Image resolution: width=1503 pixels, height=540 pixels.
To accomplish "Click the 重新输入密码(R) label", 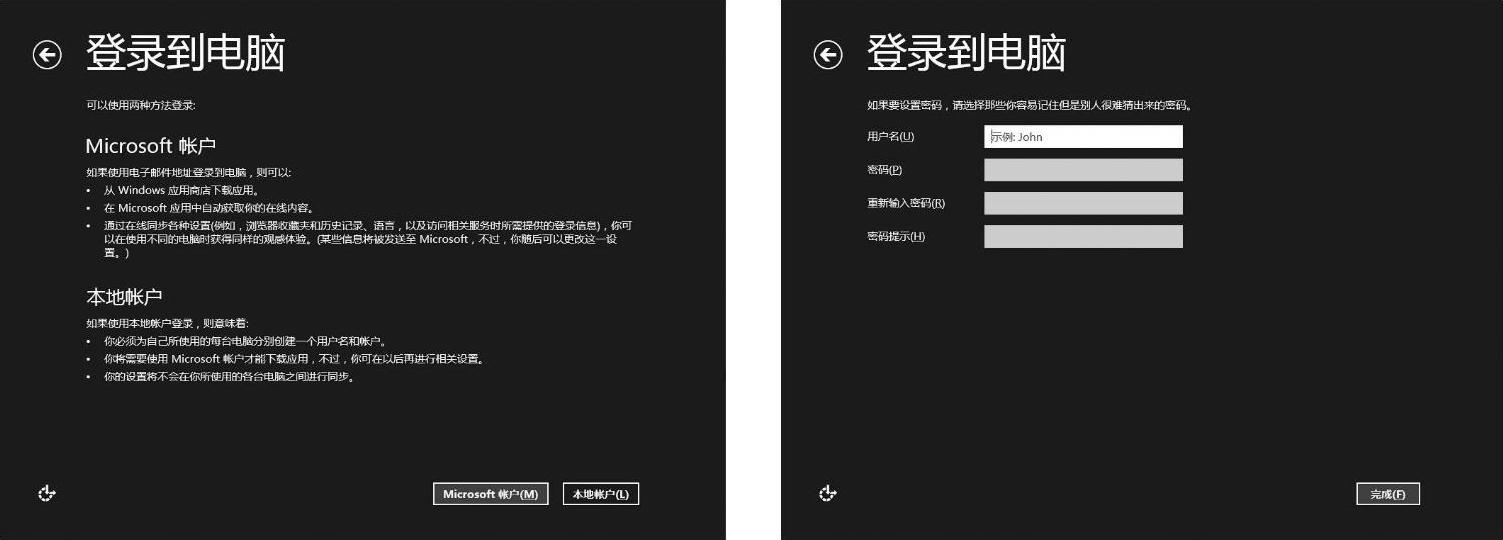I will pos(906,203).
